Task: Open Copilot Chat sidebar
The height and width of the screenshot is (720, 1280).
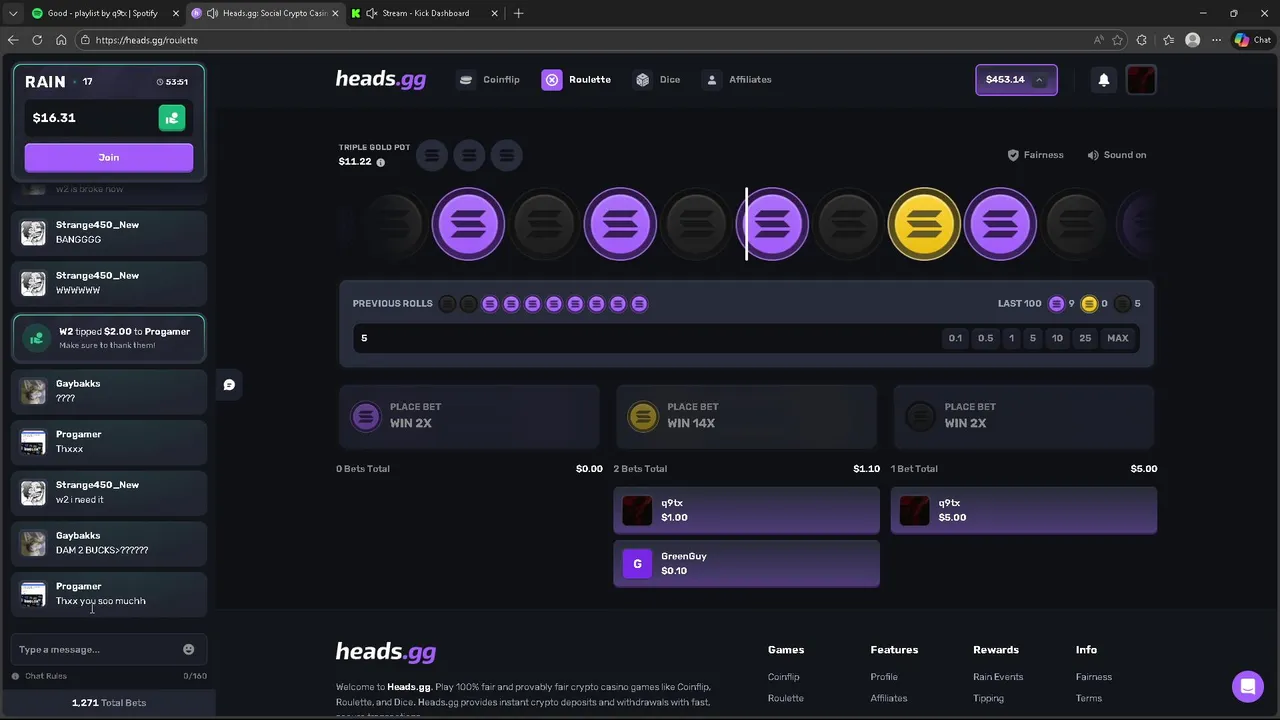Action: tap(1253, 40)
